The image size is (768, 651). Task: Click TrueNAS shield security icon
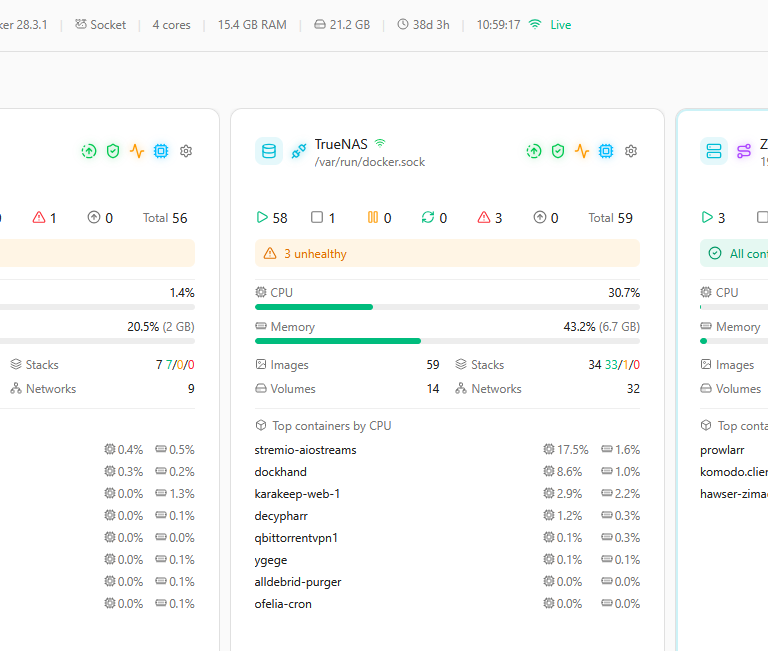558,151
